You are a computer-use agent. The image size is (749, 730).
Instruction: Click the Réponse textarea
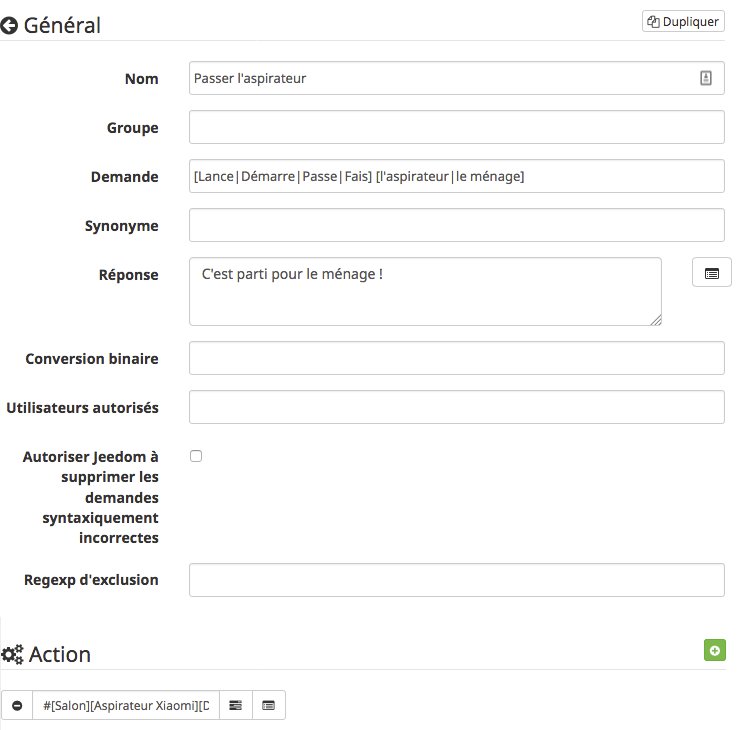425,291
